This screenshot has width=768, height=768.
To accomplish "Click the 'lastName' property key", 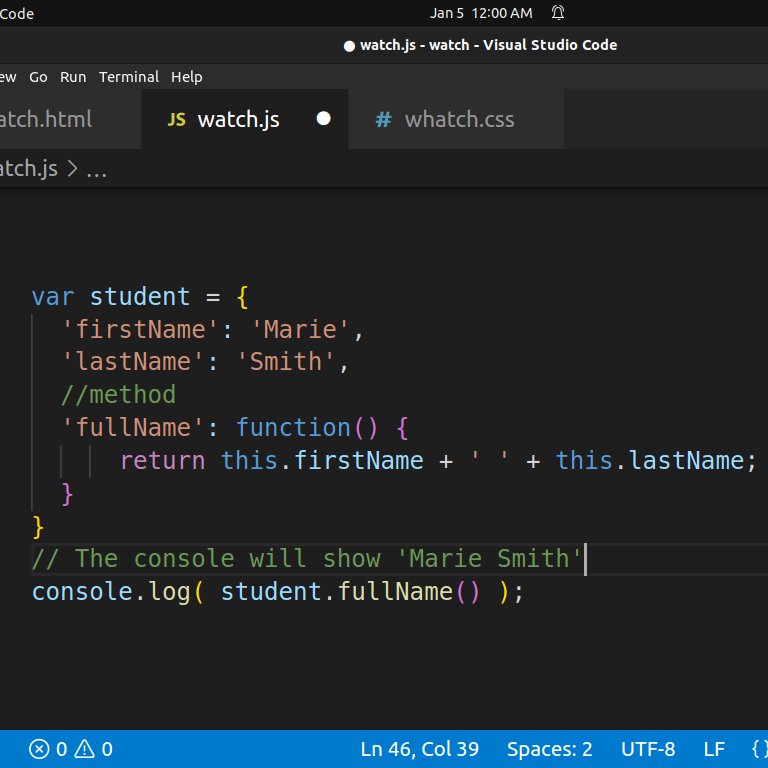I will (x=133, y=362).
